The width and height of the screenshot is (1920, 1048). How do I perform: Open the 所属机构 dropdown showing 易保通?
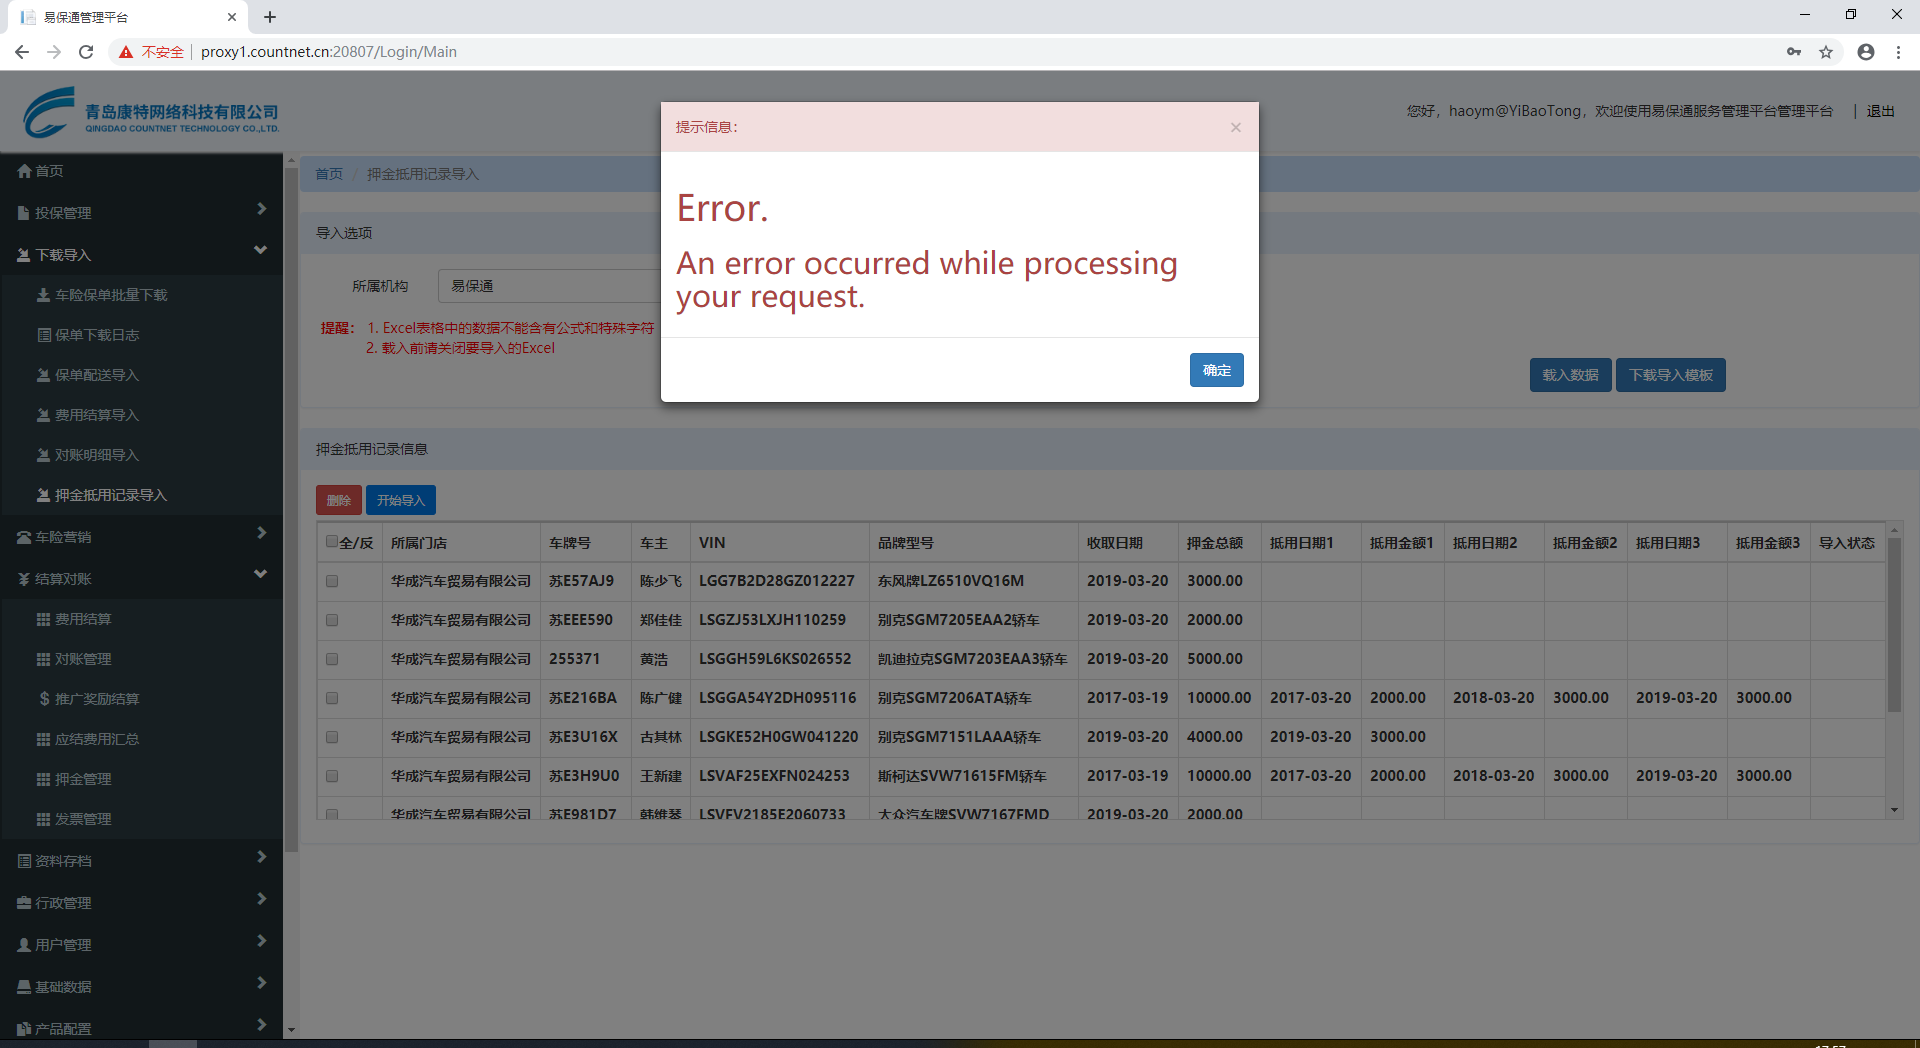tap(549, 286)
